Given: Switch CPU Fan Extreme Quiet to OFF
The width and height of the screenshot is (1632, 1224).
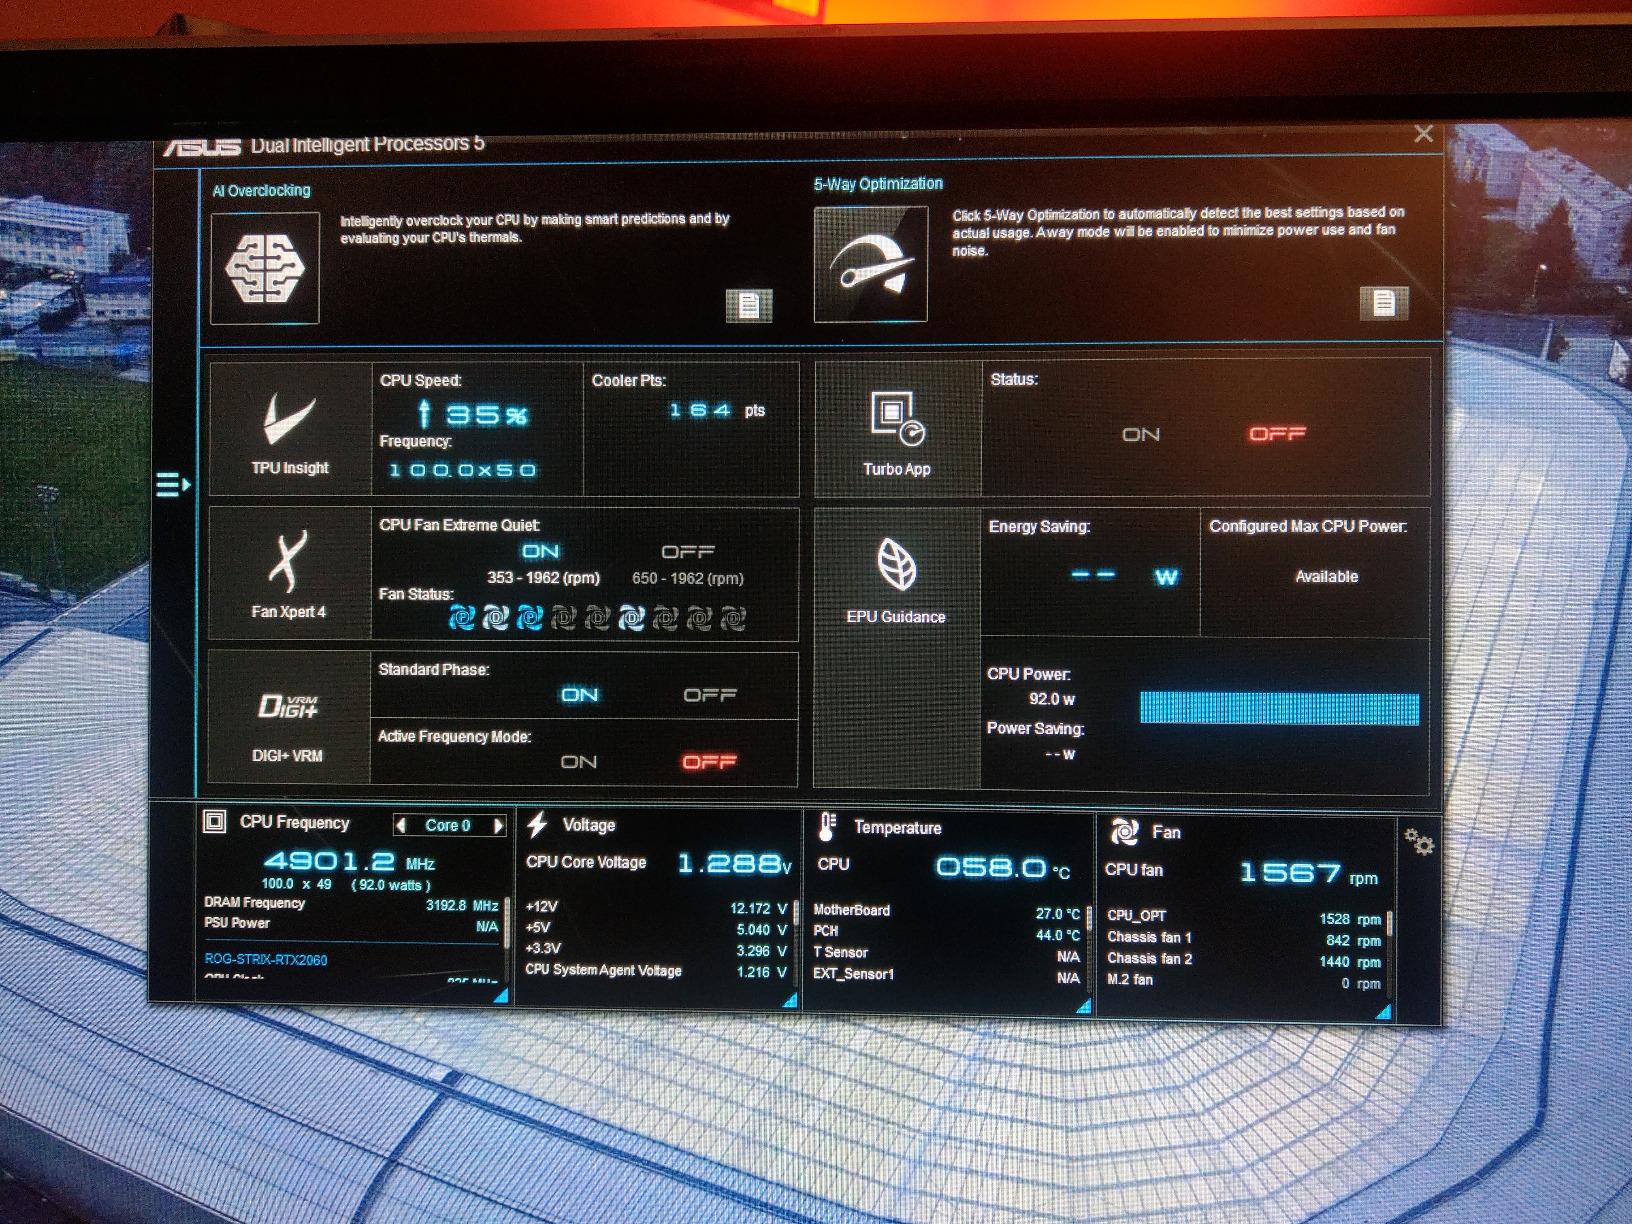Looking at the screenshot, I should point(687,551).
